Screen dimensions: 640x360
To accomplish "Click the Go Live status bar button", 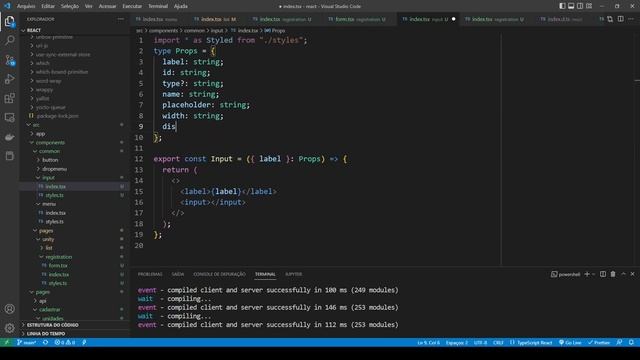I will pyautogui.click(x=570, y=342).
